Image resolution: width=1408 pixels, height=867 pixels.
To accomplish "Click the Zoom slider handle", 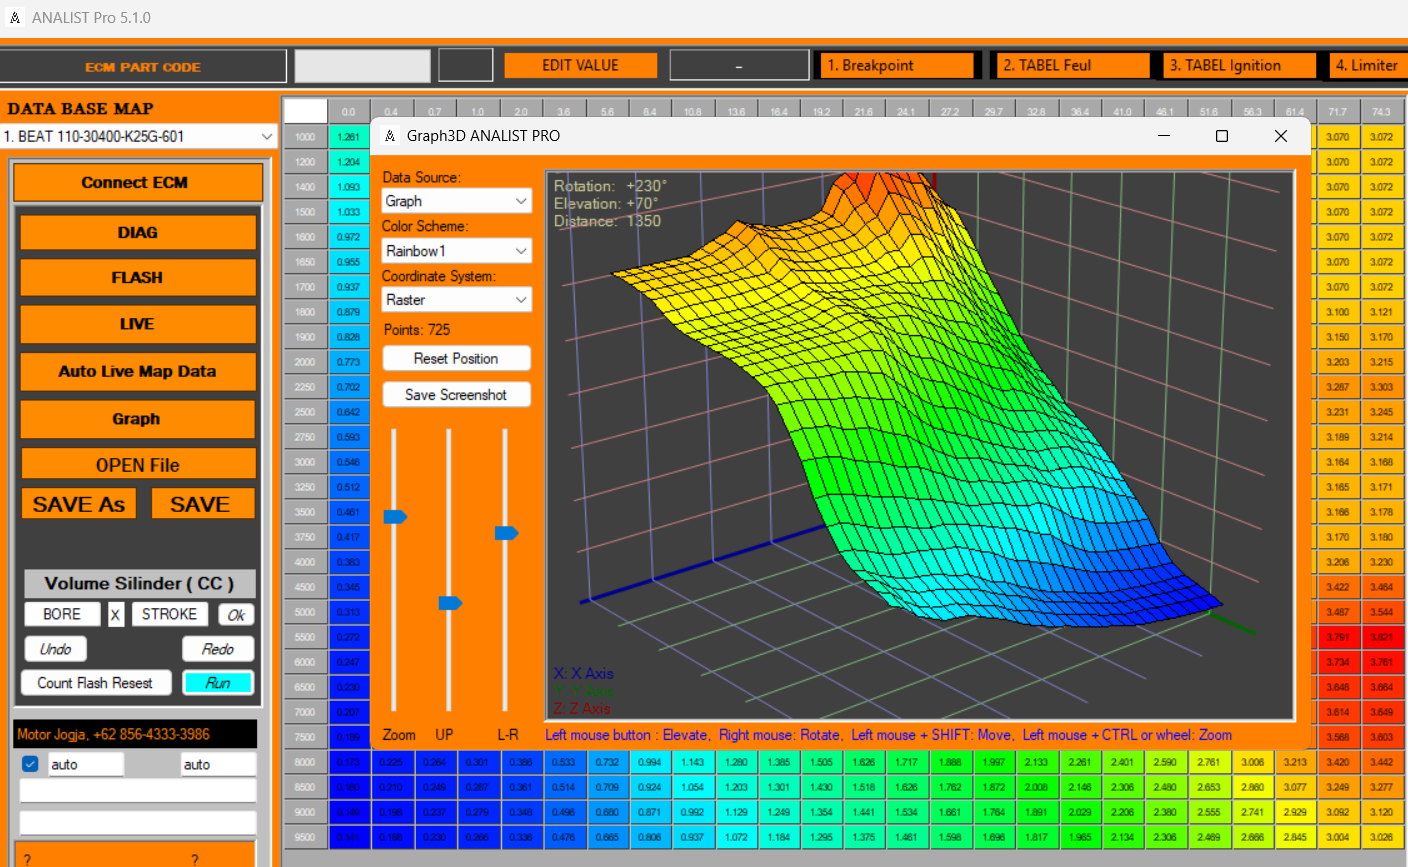I will (x=395, y=517).
